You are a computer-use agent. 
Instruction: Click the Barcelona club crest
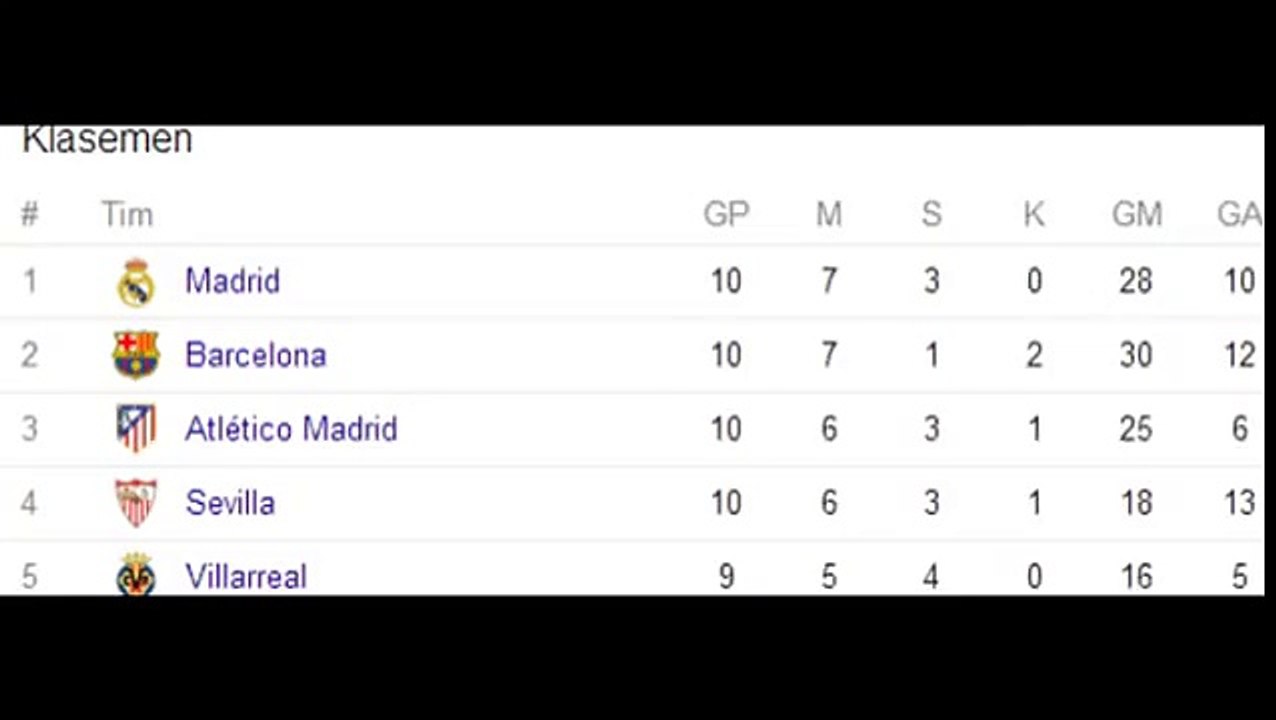click(136, 355)
